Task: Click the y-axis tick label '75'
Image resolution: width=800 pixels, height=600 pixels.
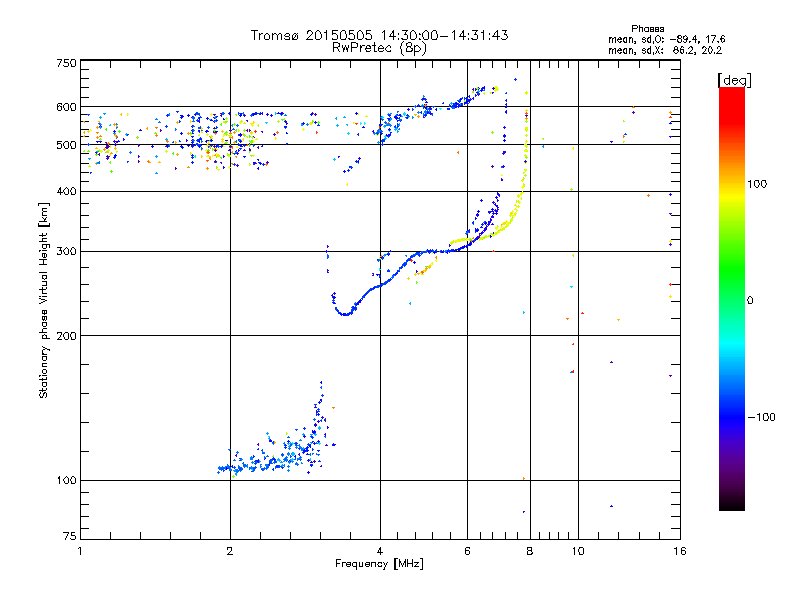Action: click(x=70, y=536)
